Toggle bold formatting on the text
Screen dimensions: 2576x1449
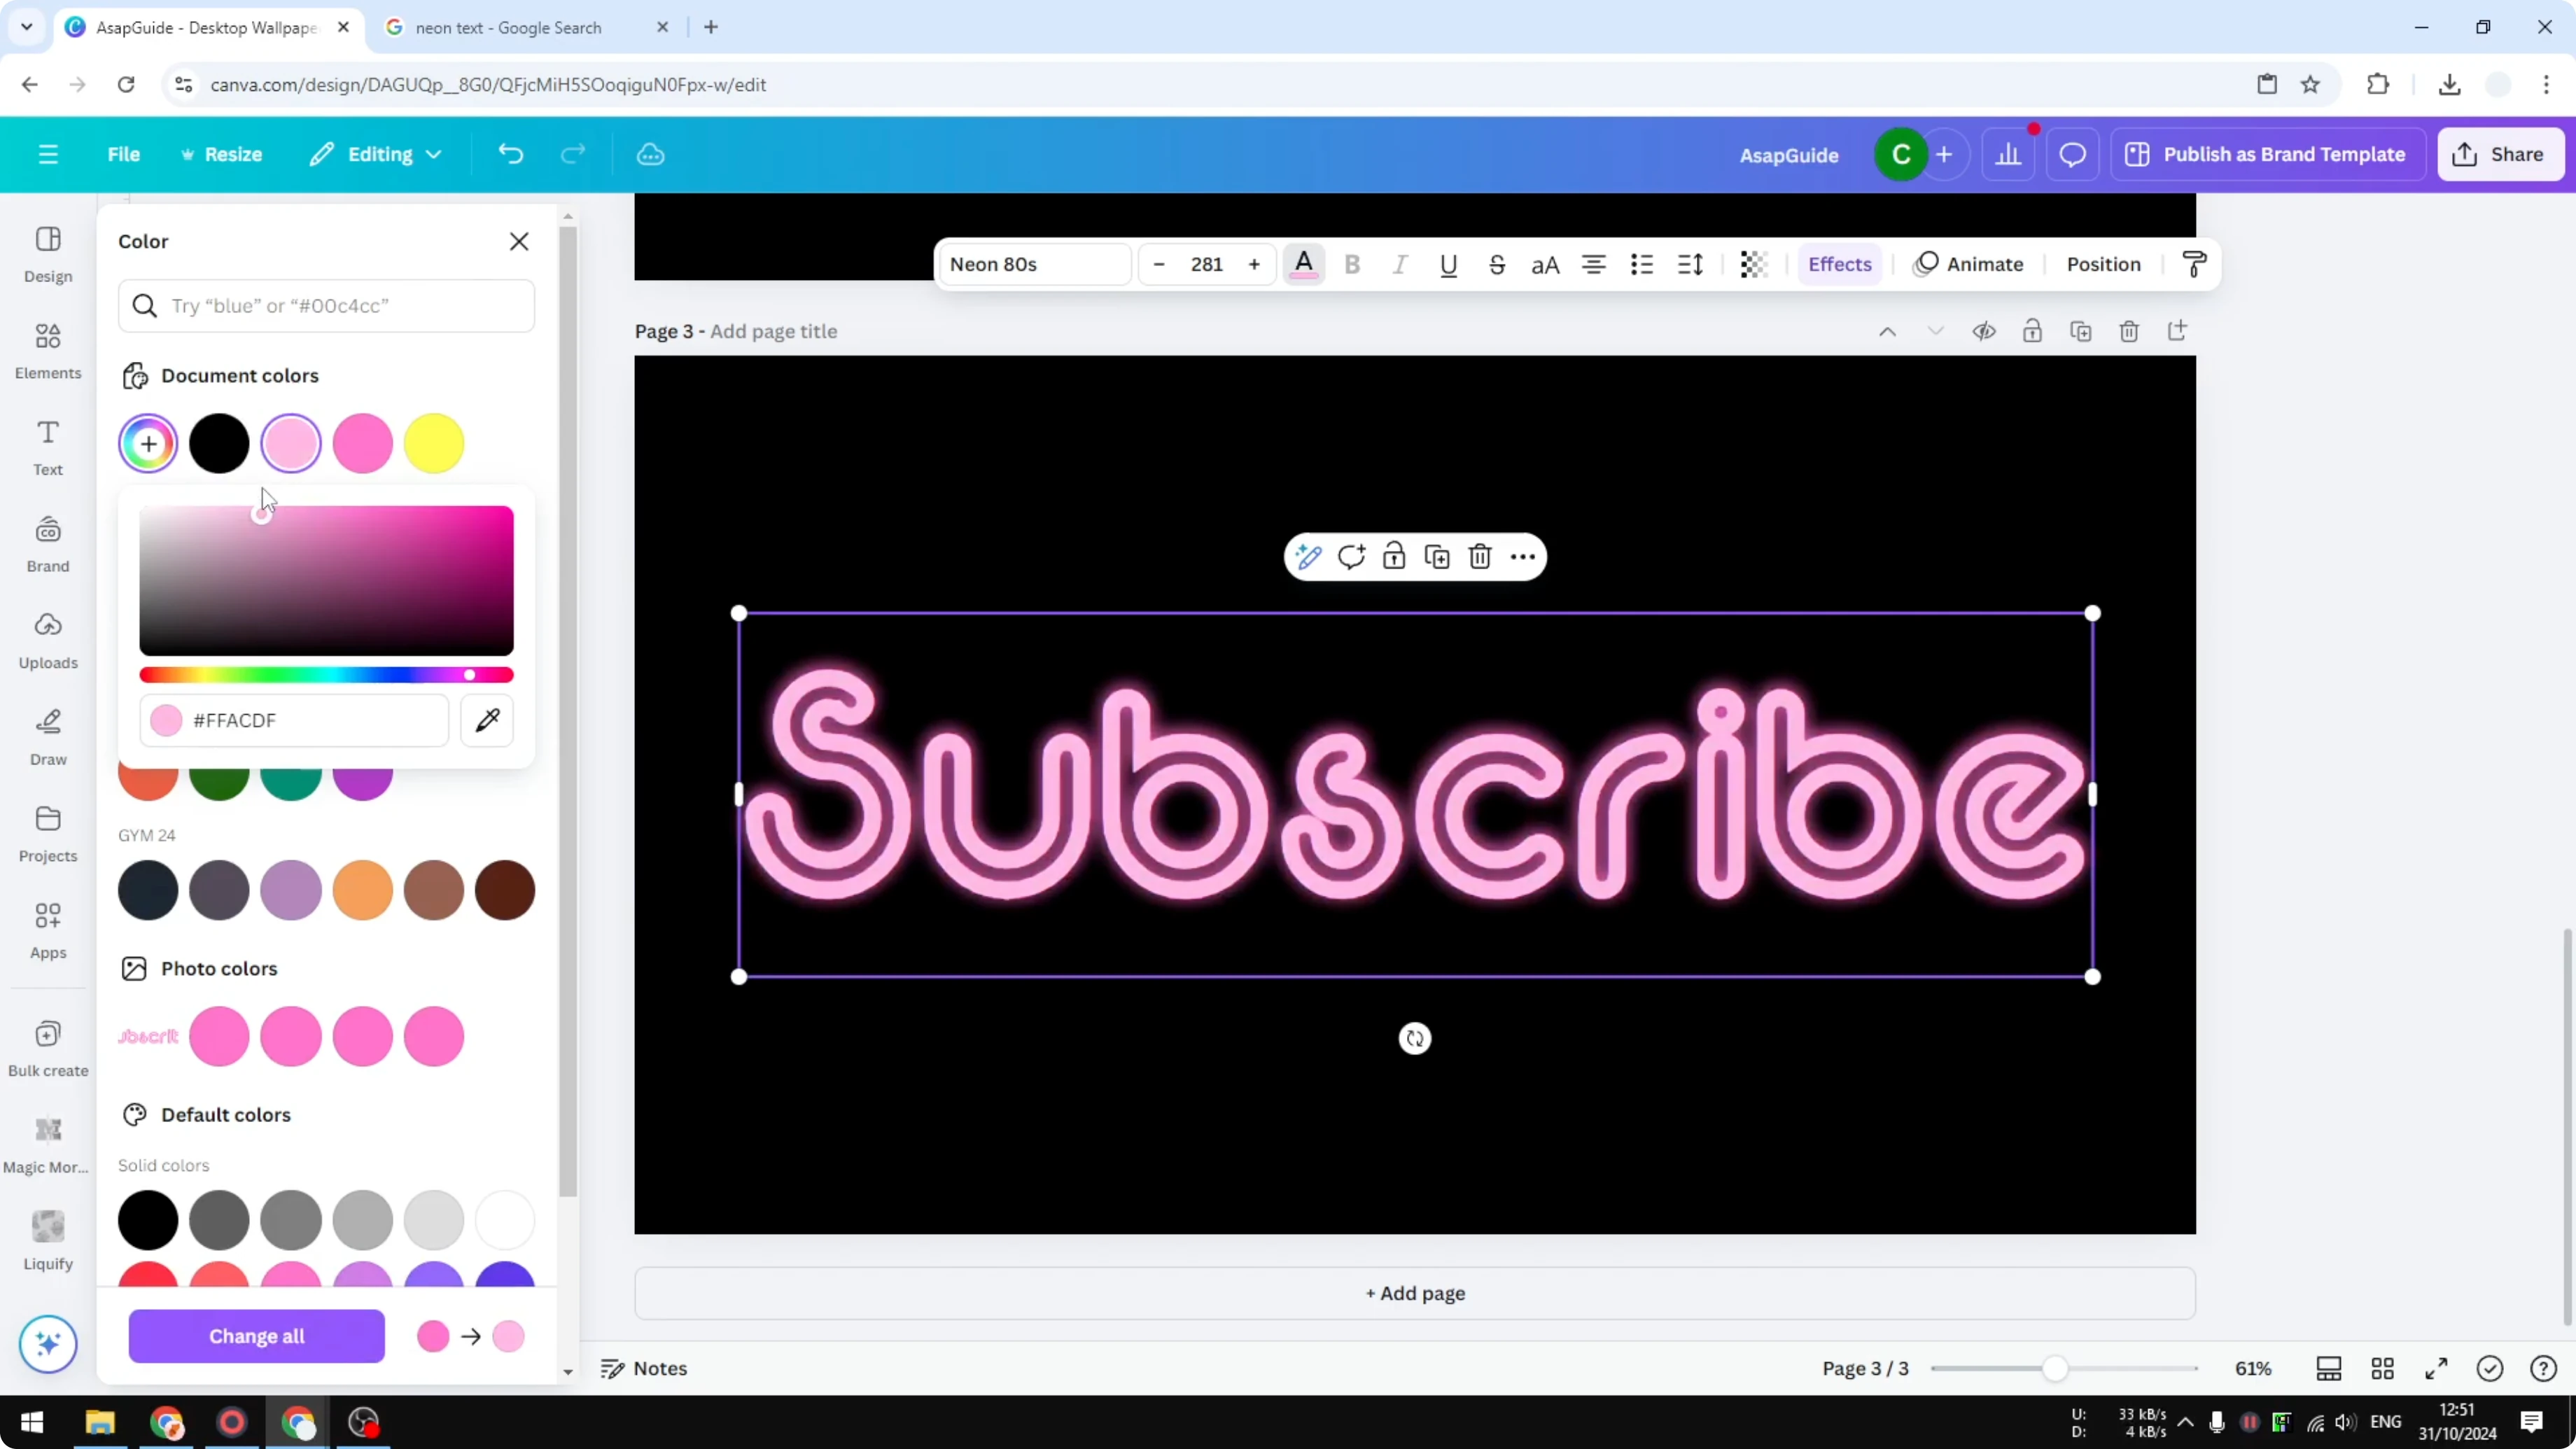(x=1352, y=264)
